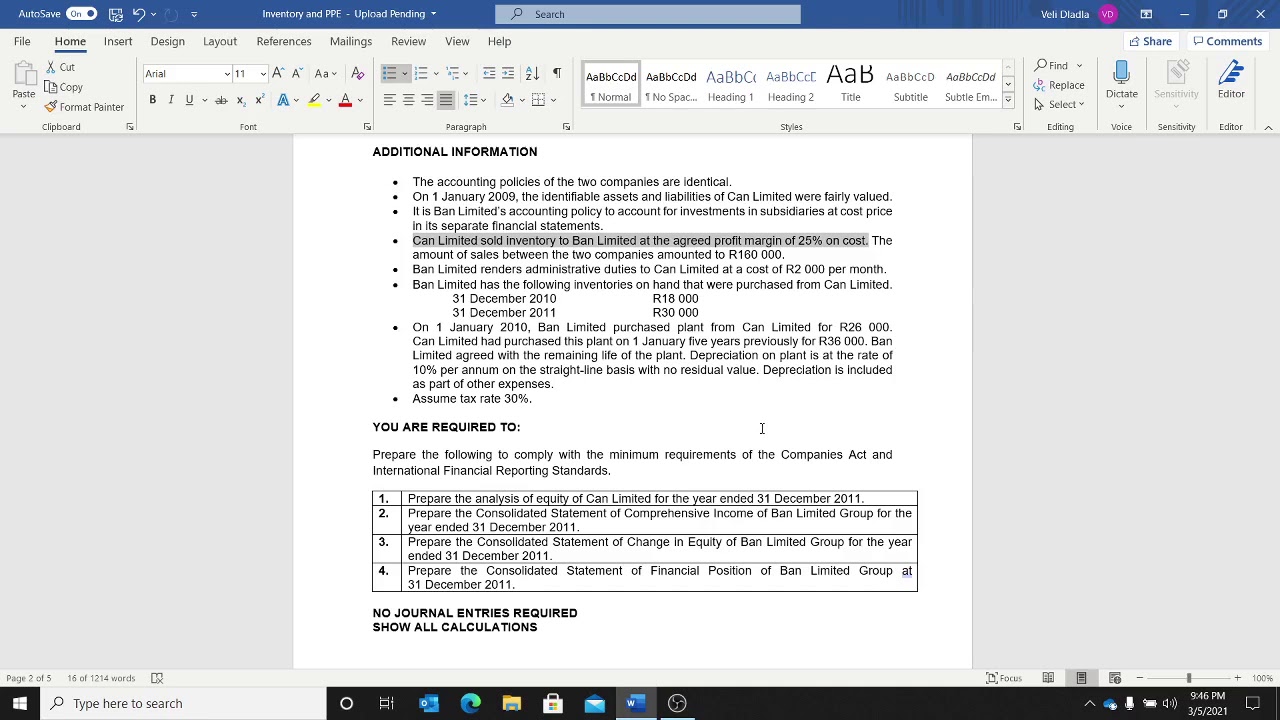Viewport: 1280px width, 720px height.
Task: Switch to Web Layout view
Action: (1114, 678)
